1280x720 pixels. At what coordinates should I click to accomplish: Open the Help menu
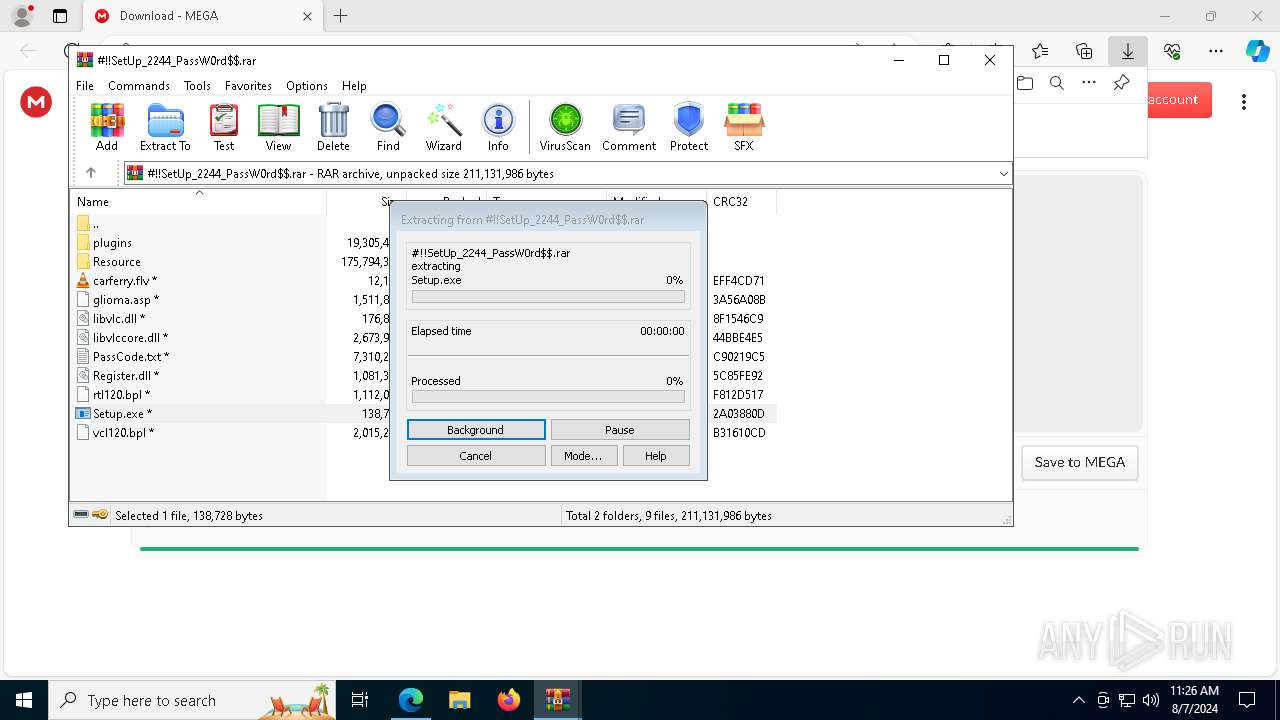coord(354,86)
